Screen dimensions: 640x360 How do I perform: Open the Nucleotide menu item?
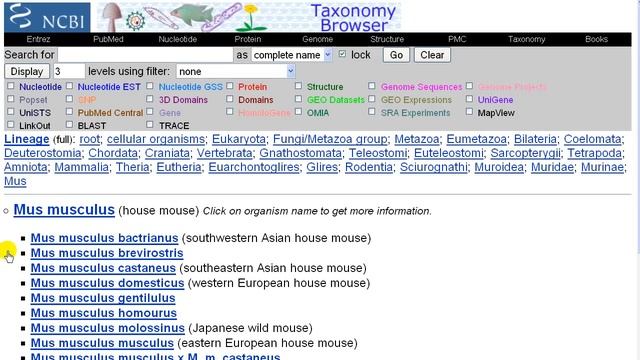pos(178,39)
